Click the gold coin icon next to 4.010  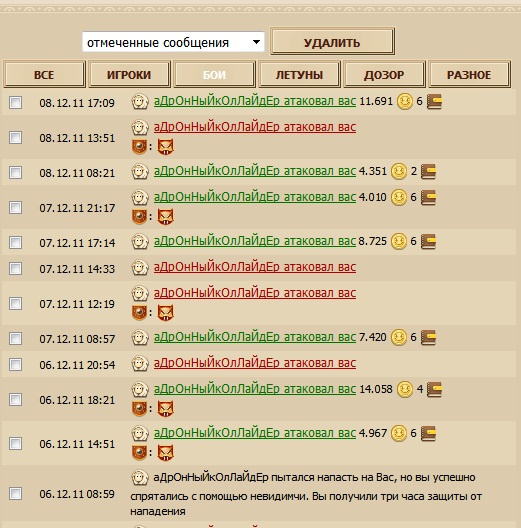[399, 198]
